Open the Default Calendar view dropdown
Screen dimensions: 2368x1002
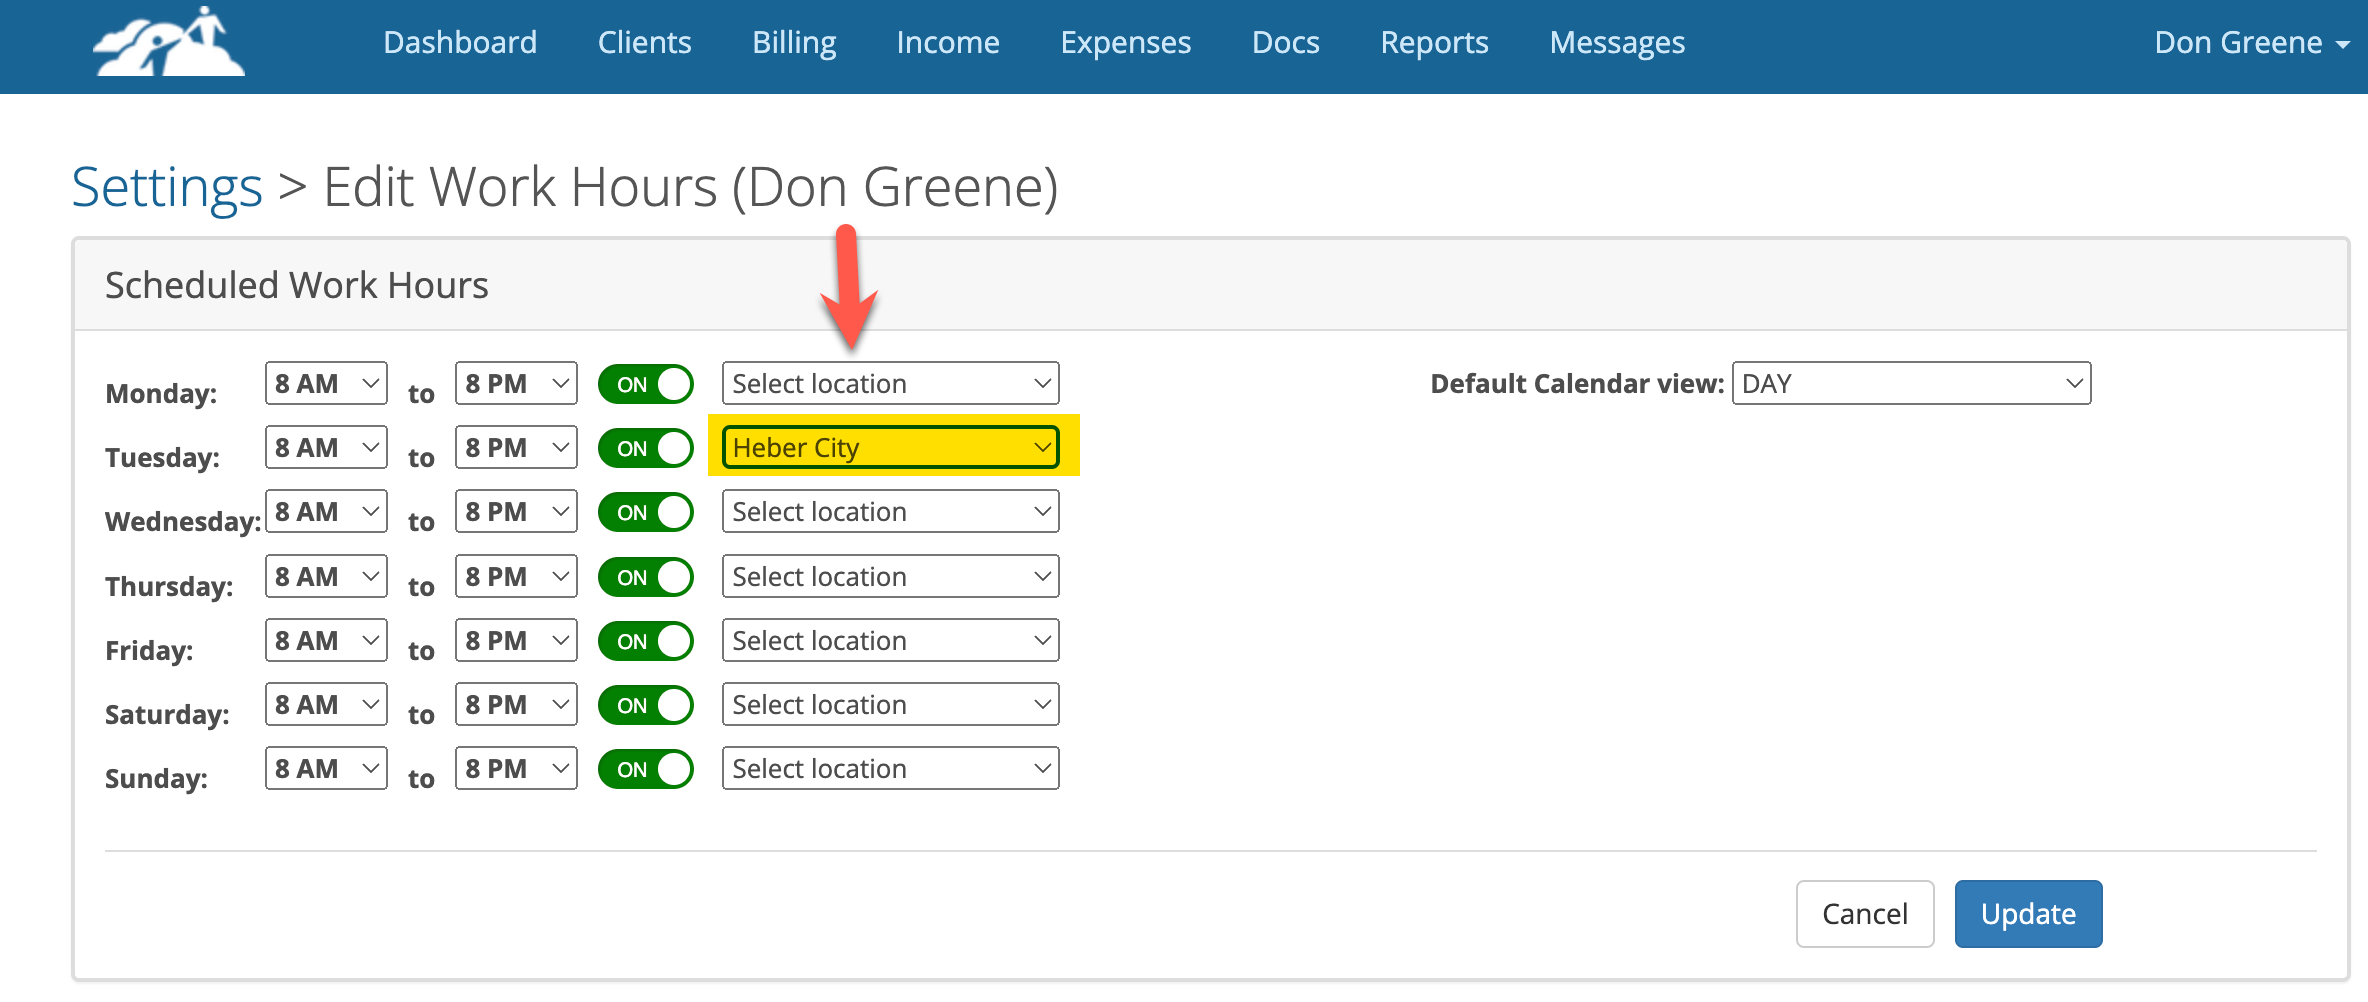point(1911,383)
